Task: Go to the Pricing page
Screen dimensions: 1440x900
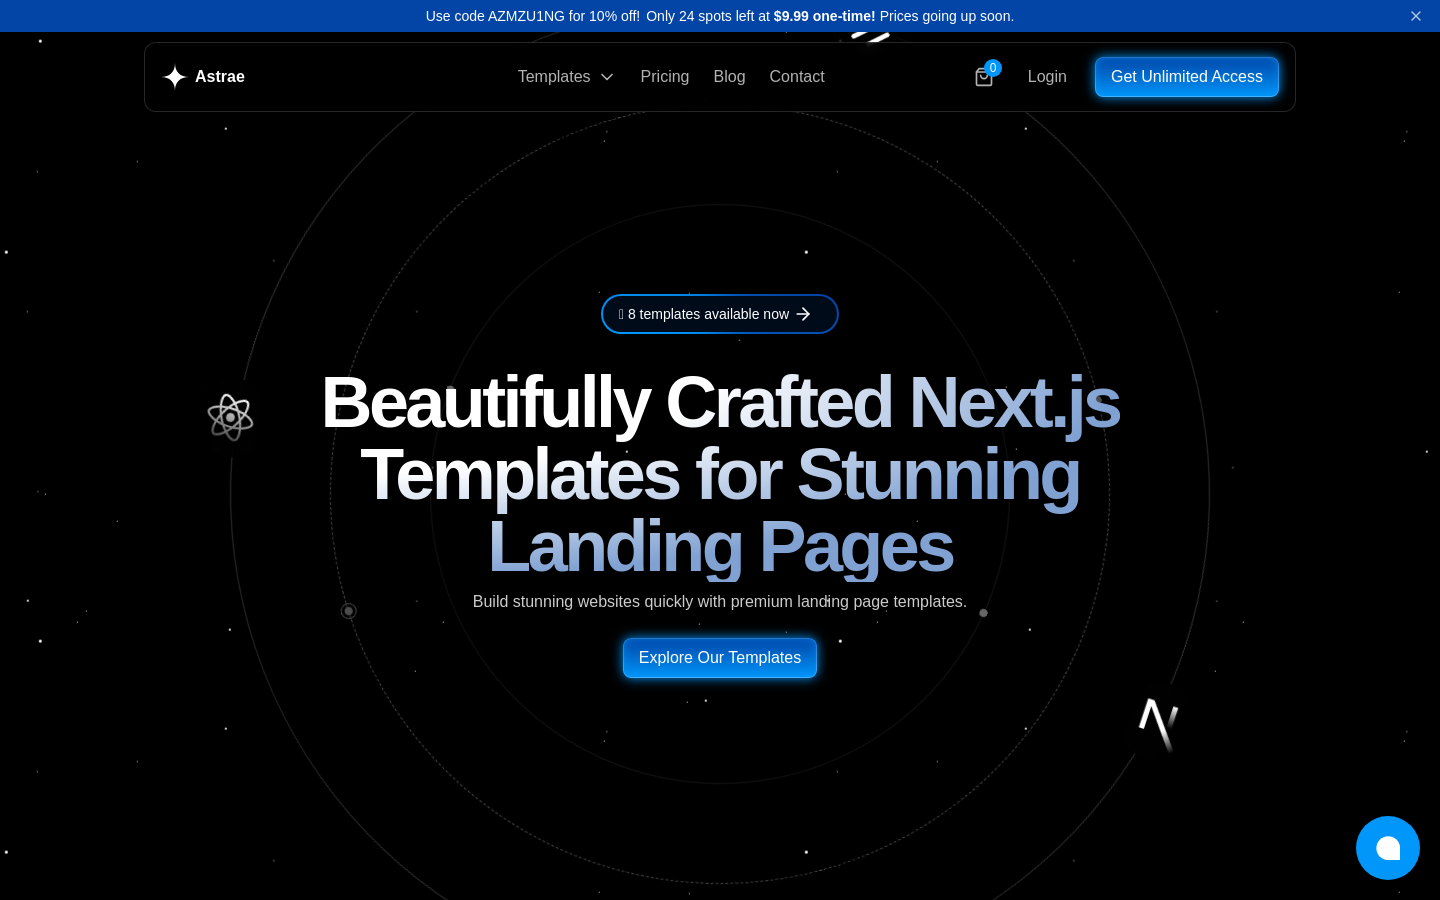Action: point(665,77)
